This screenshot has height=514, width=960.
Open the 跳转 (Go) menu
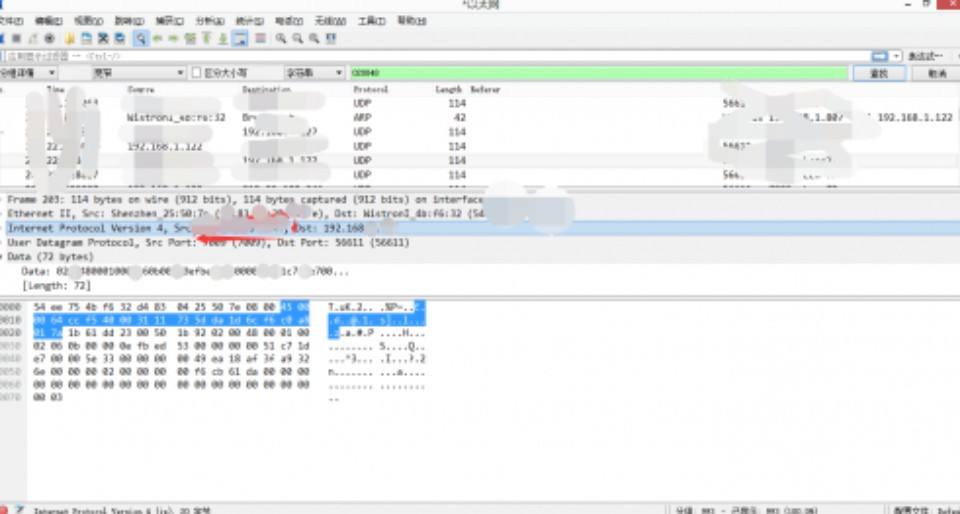129,21
